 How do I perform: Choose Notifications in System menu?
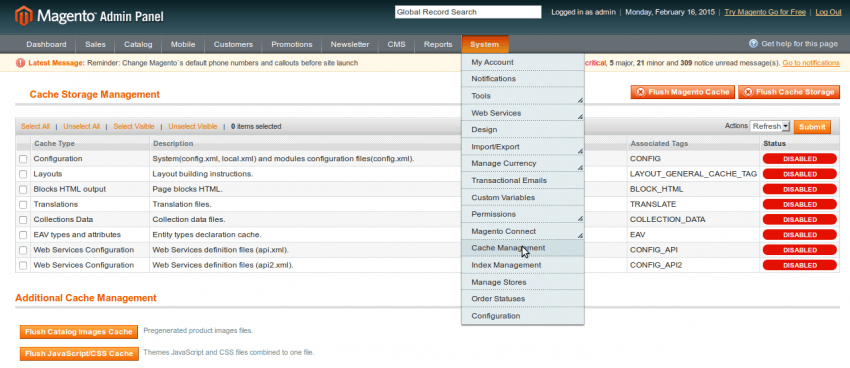tap(523, 79)
